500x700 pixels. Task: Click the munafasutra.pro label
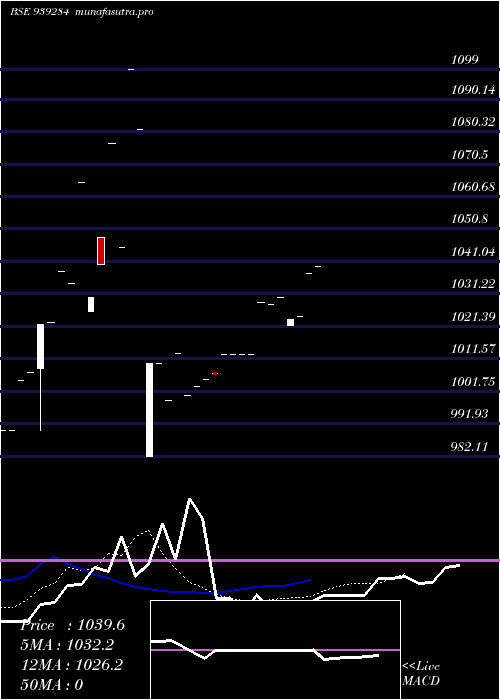coord(114,12)
